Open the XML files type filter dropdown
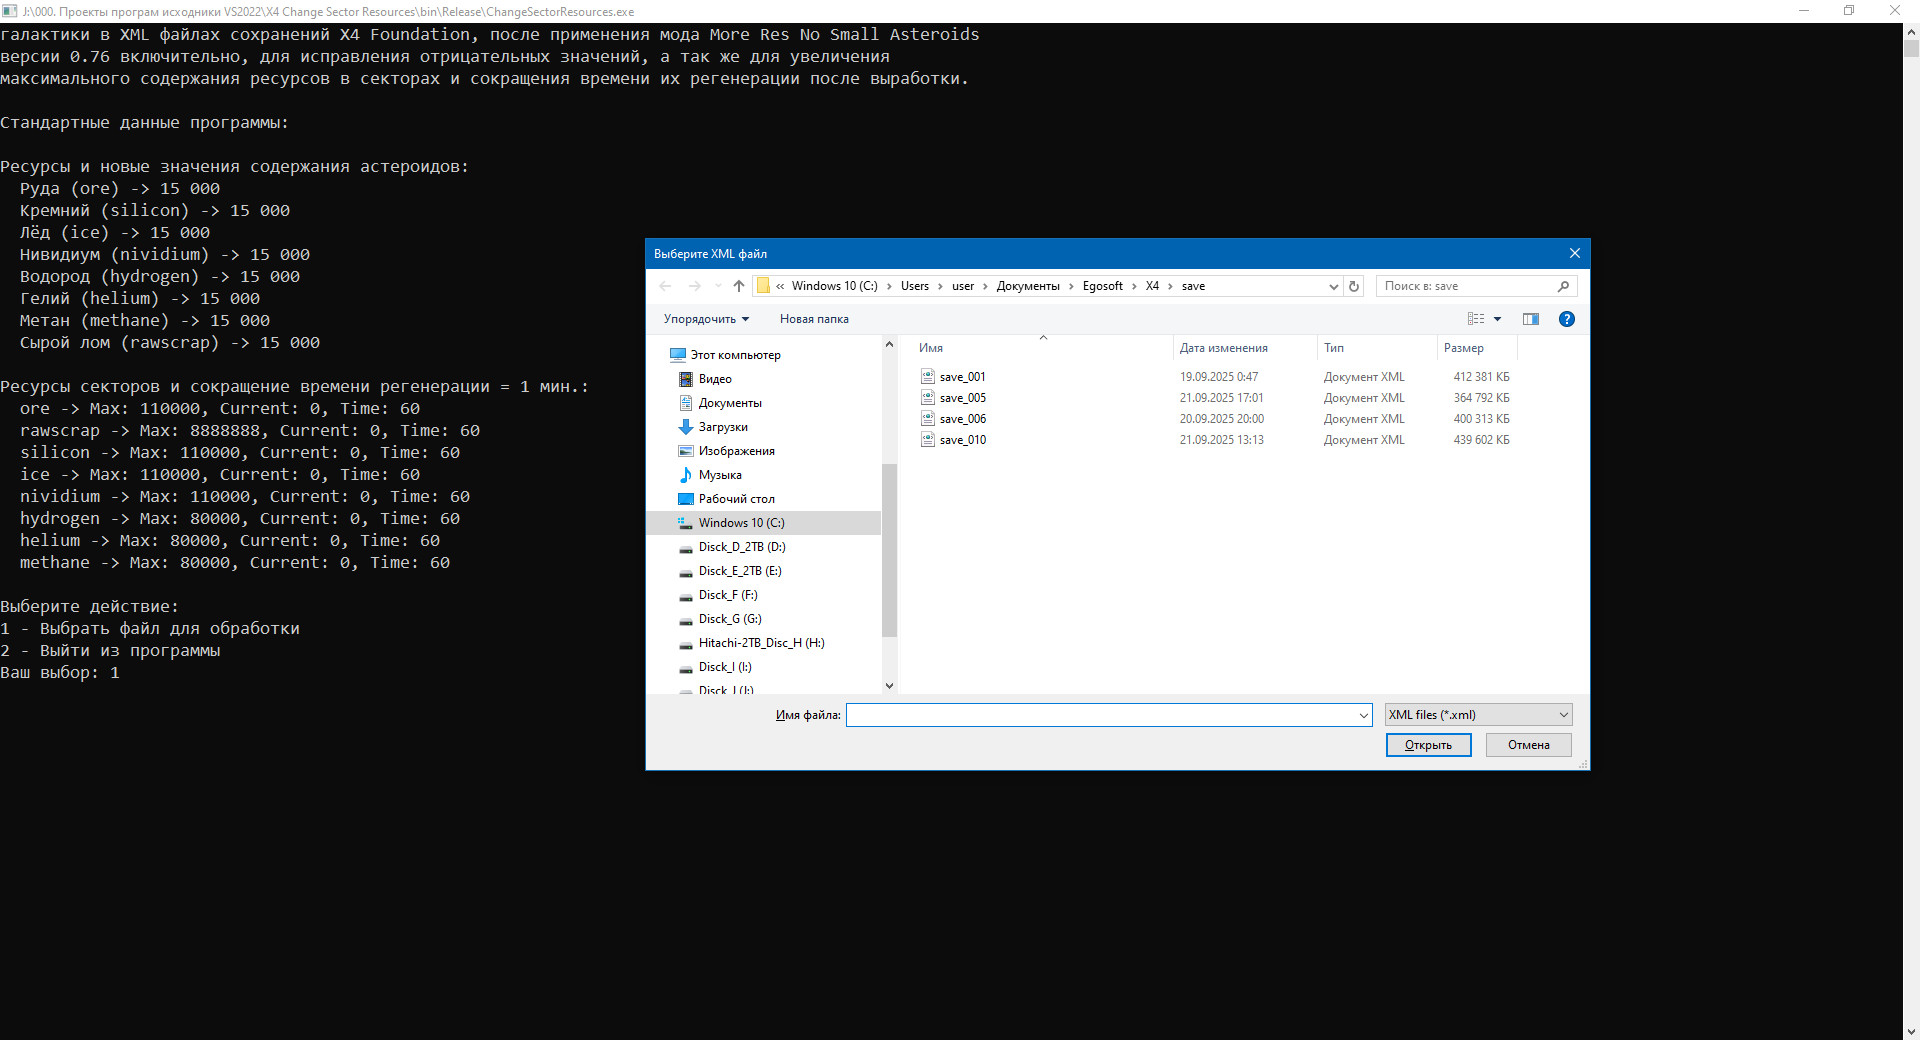Viewport: 1920px width, 1040px height. click(1478, 715)
